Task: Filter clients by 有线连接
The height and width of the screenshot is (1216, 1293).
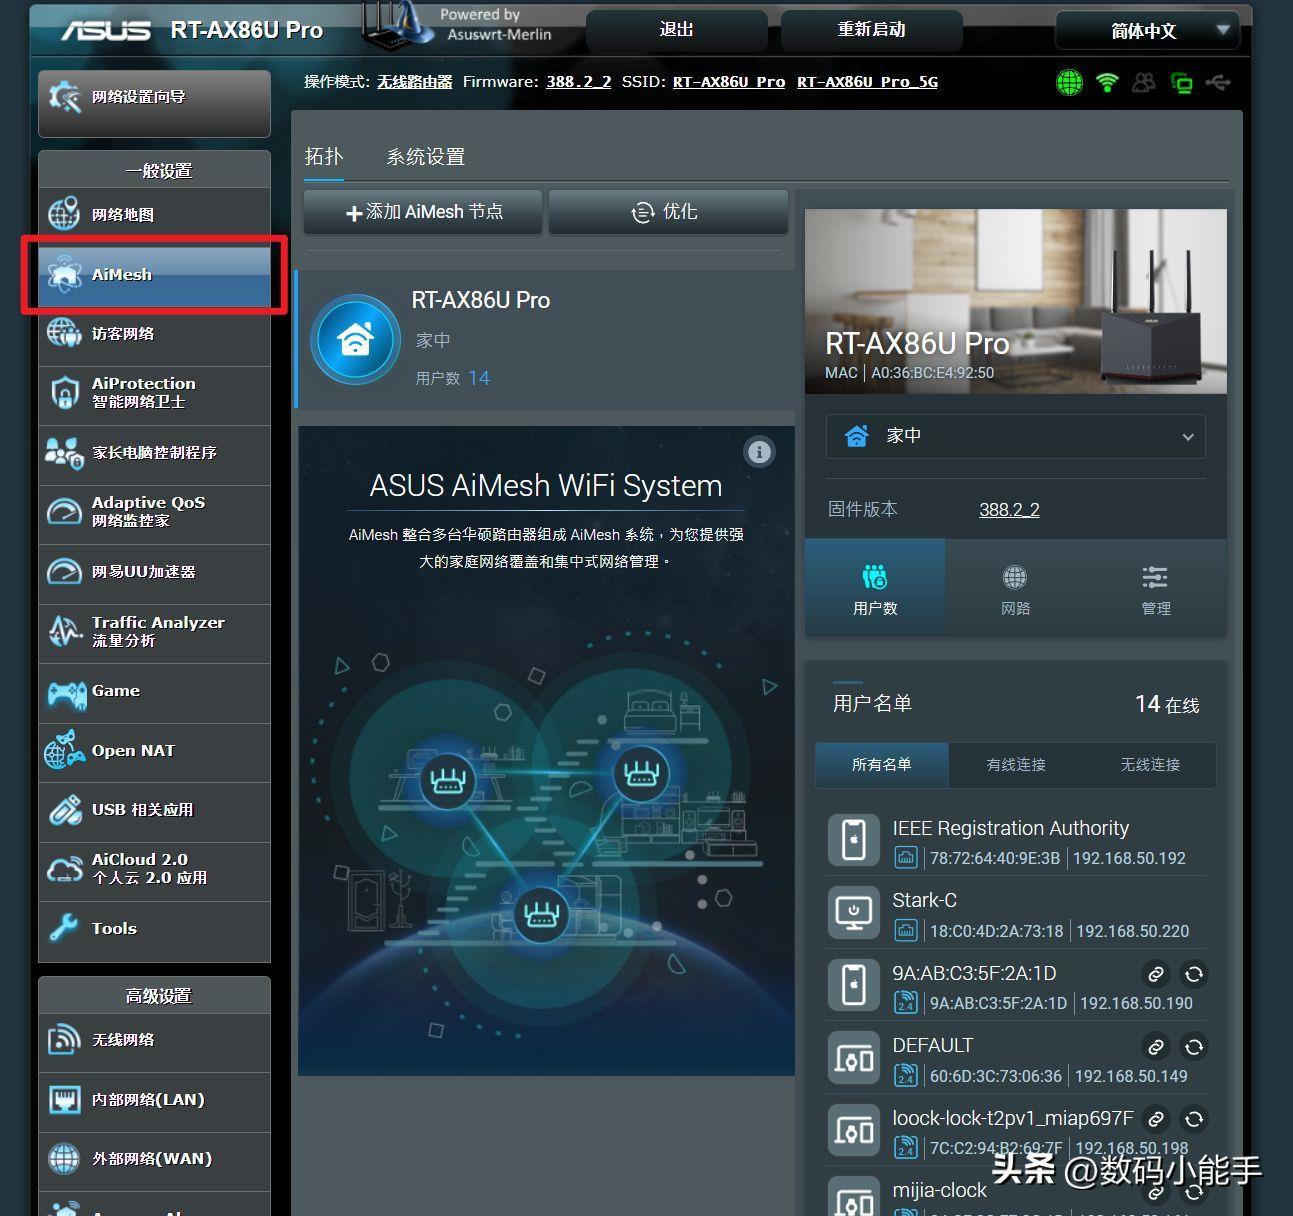Action: (x=1016, y=765)
